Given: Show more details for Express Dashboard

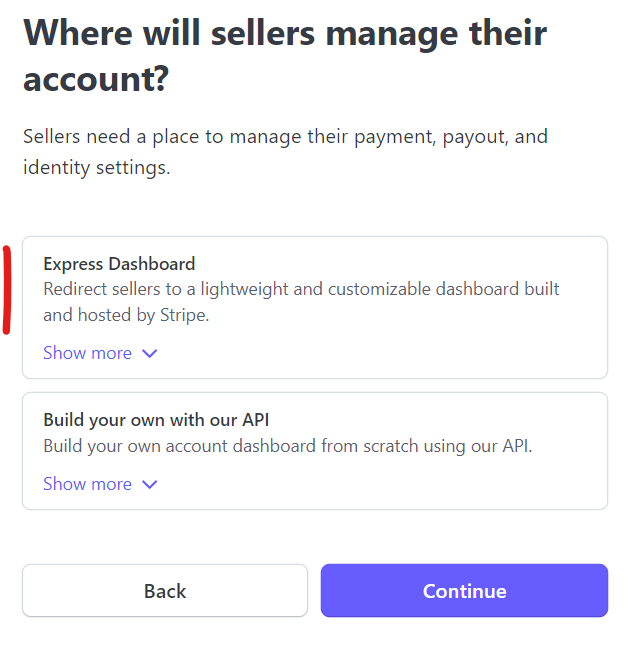Looking at the screenshot, I should (88, 353).
